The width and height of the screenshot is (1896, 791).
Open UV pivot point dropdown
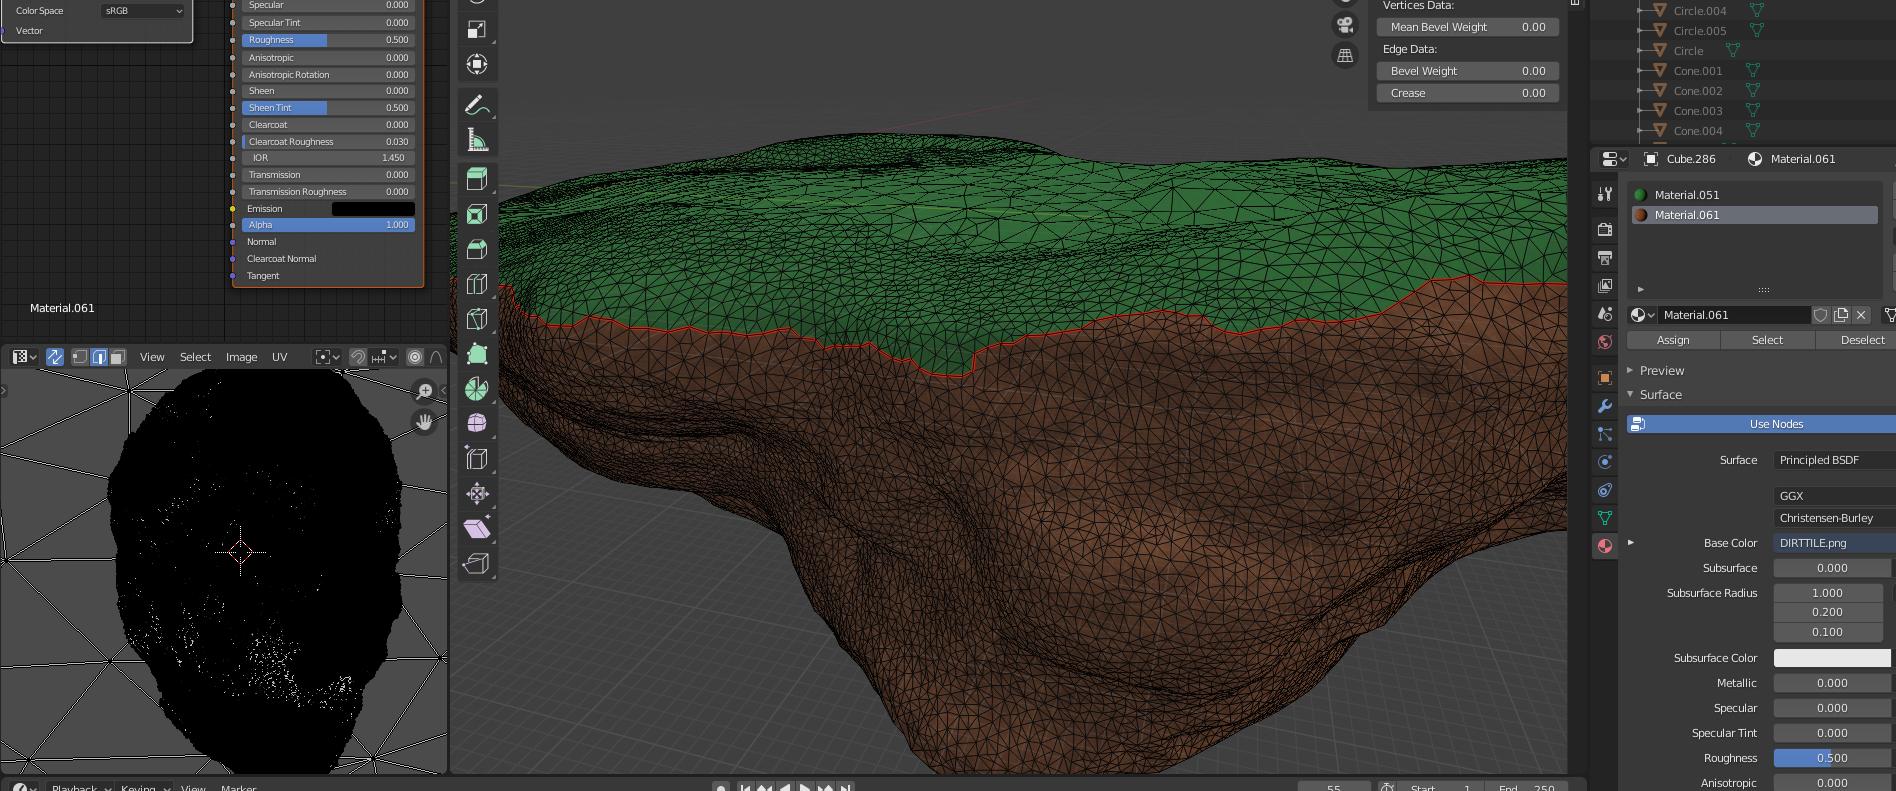tap(326, 357)
